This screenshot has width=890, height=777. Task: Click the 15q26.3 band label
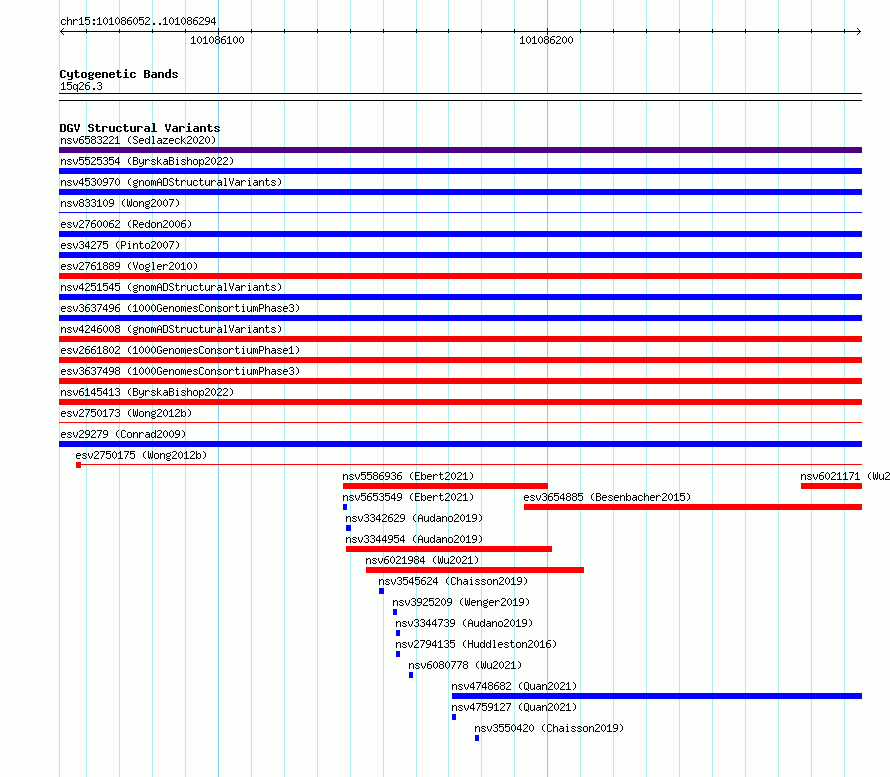pyautogui.click(x=81, y=86)
